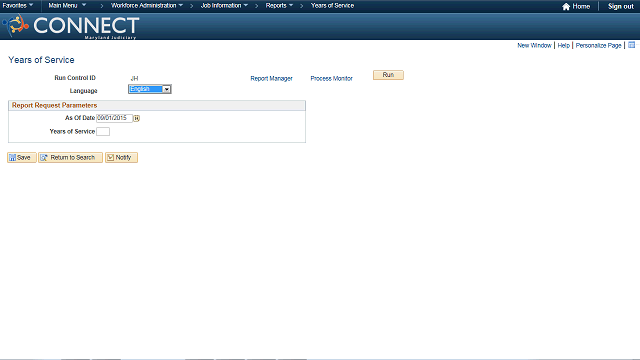Viewport: 640px width, 360px height.
Task: Click the Run button
Action: (x=388, y=75)
